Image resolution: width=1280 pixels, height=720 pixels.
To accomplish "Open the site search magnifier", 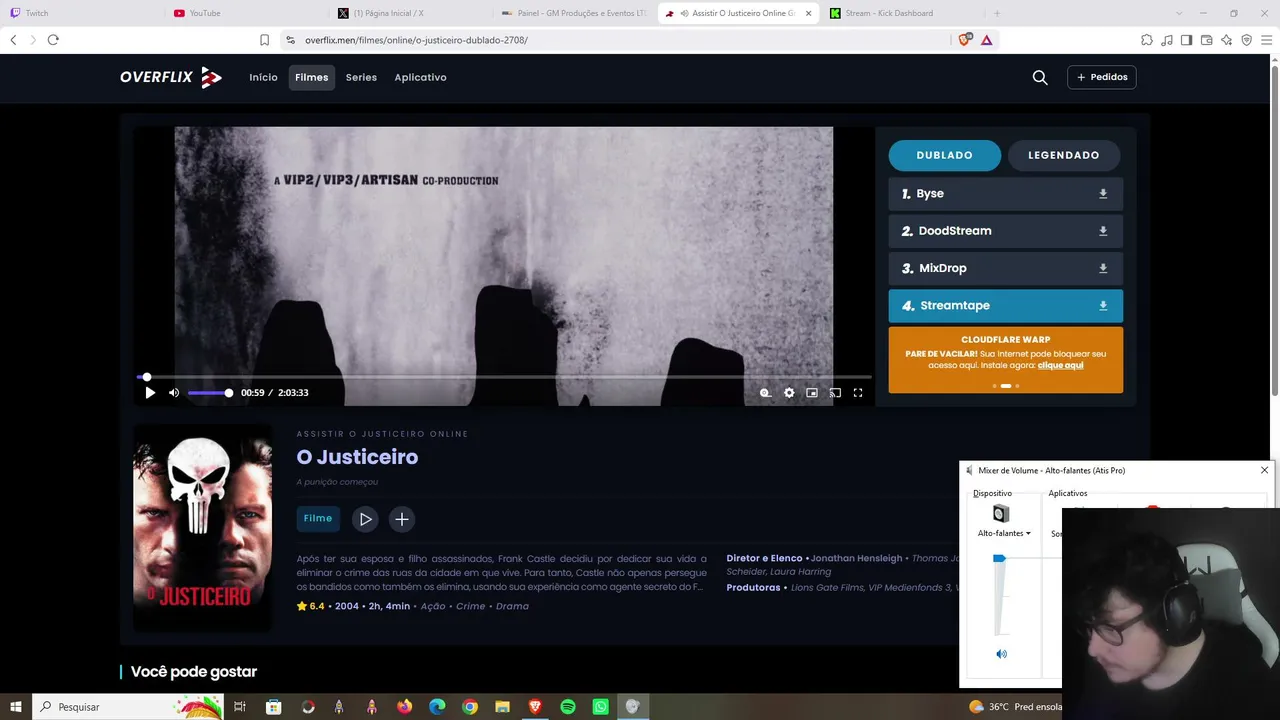I will tap(1040, 77).
